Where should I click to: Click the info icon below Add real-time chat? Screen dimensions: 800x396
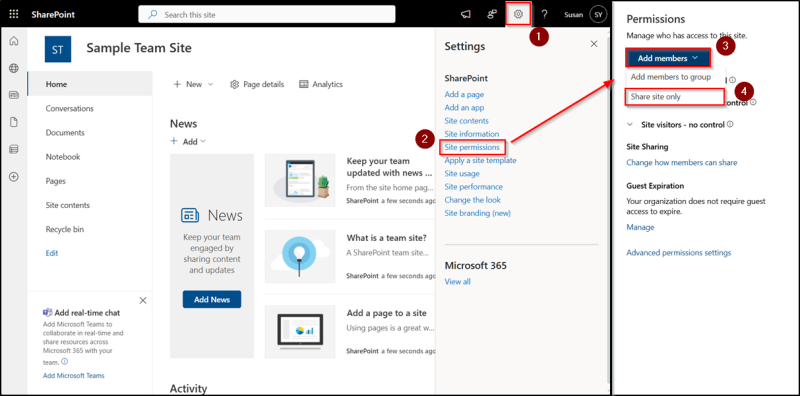click(x=65, y=361)
